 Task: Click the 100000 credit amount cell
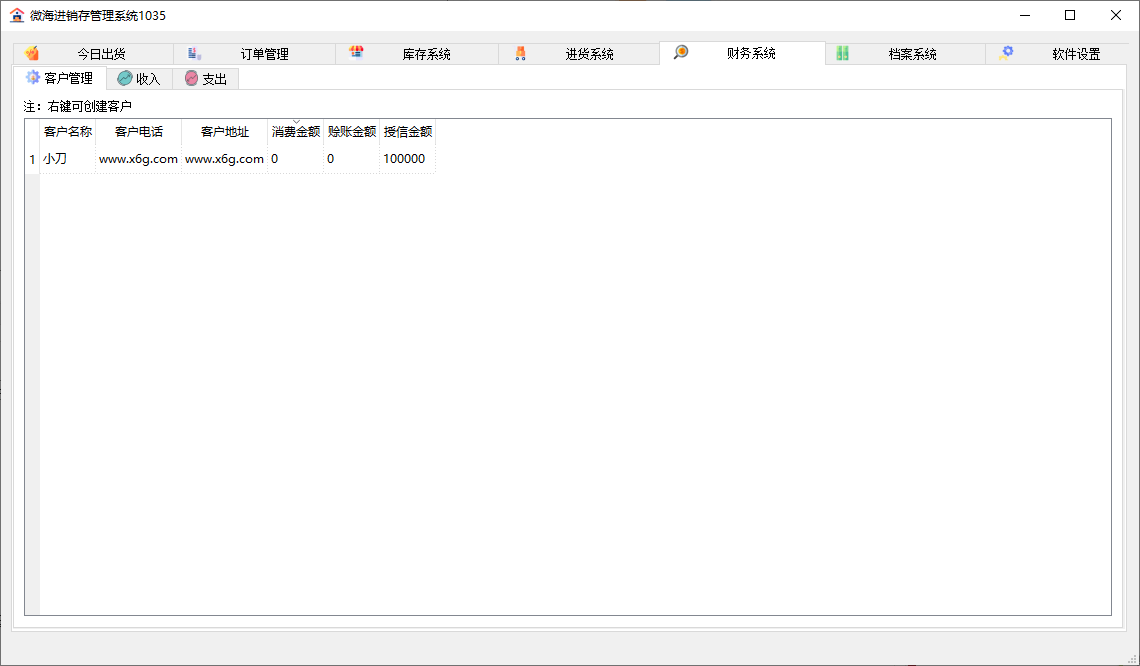click(405, 159)
